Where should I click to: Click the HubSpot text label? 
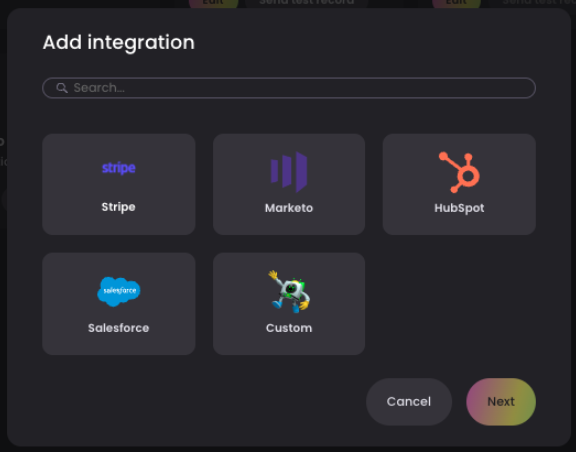click(x=459, y=208)
